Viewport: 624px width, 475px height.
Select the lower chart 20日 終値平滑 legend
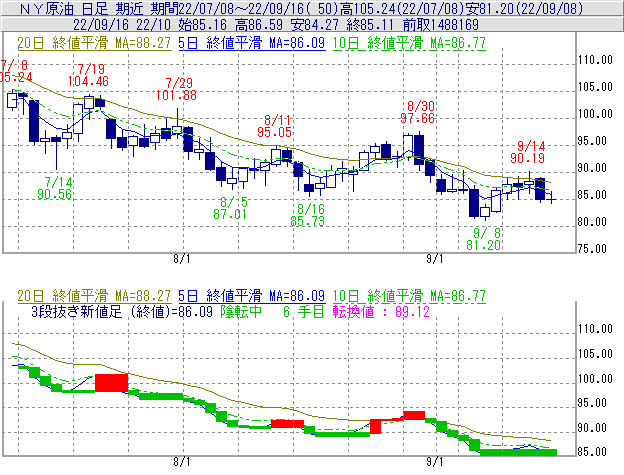coord(94,296)
